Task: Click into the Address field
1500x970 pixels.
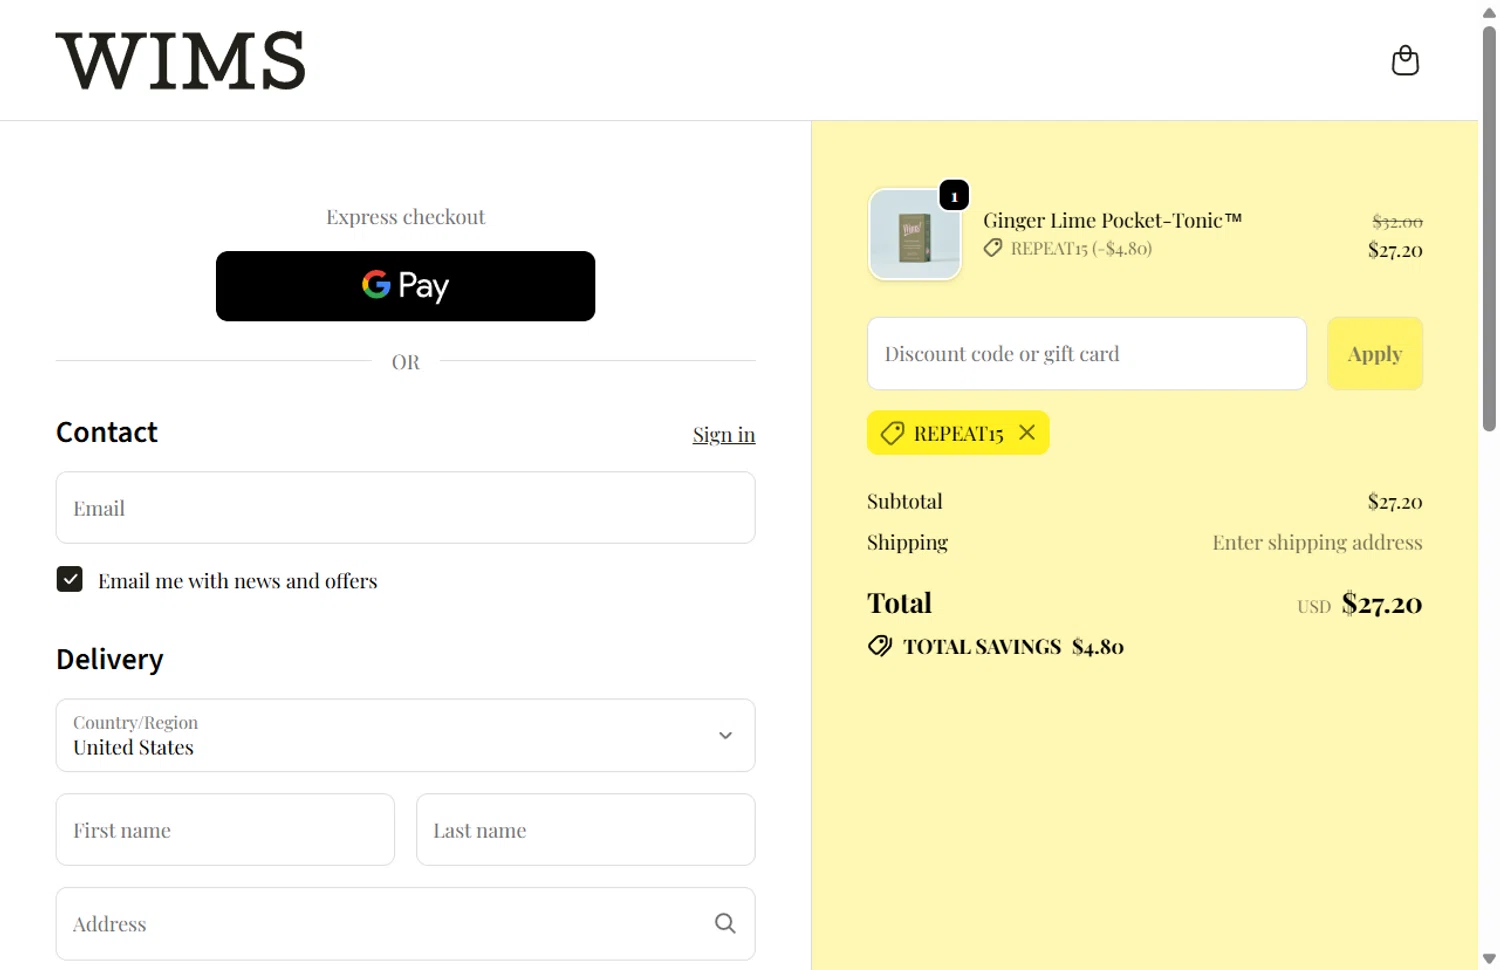Action: [405, 924]
